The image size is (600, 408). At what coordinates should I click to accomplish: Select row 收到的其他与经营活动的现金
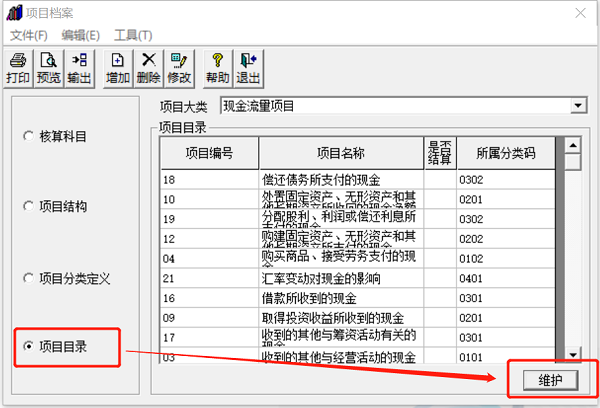coord(358,356)
